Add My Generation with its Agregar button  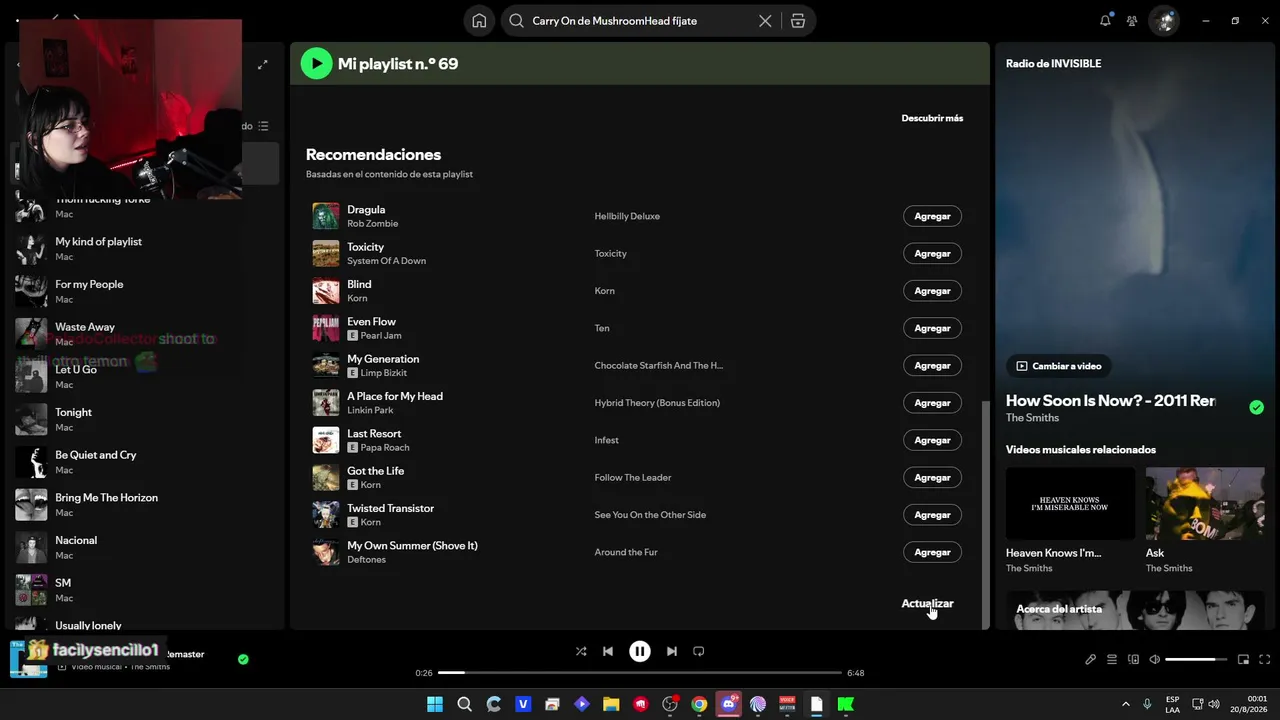[x=932, y=365]
